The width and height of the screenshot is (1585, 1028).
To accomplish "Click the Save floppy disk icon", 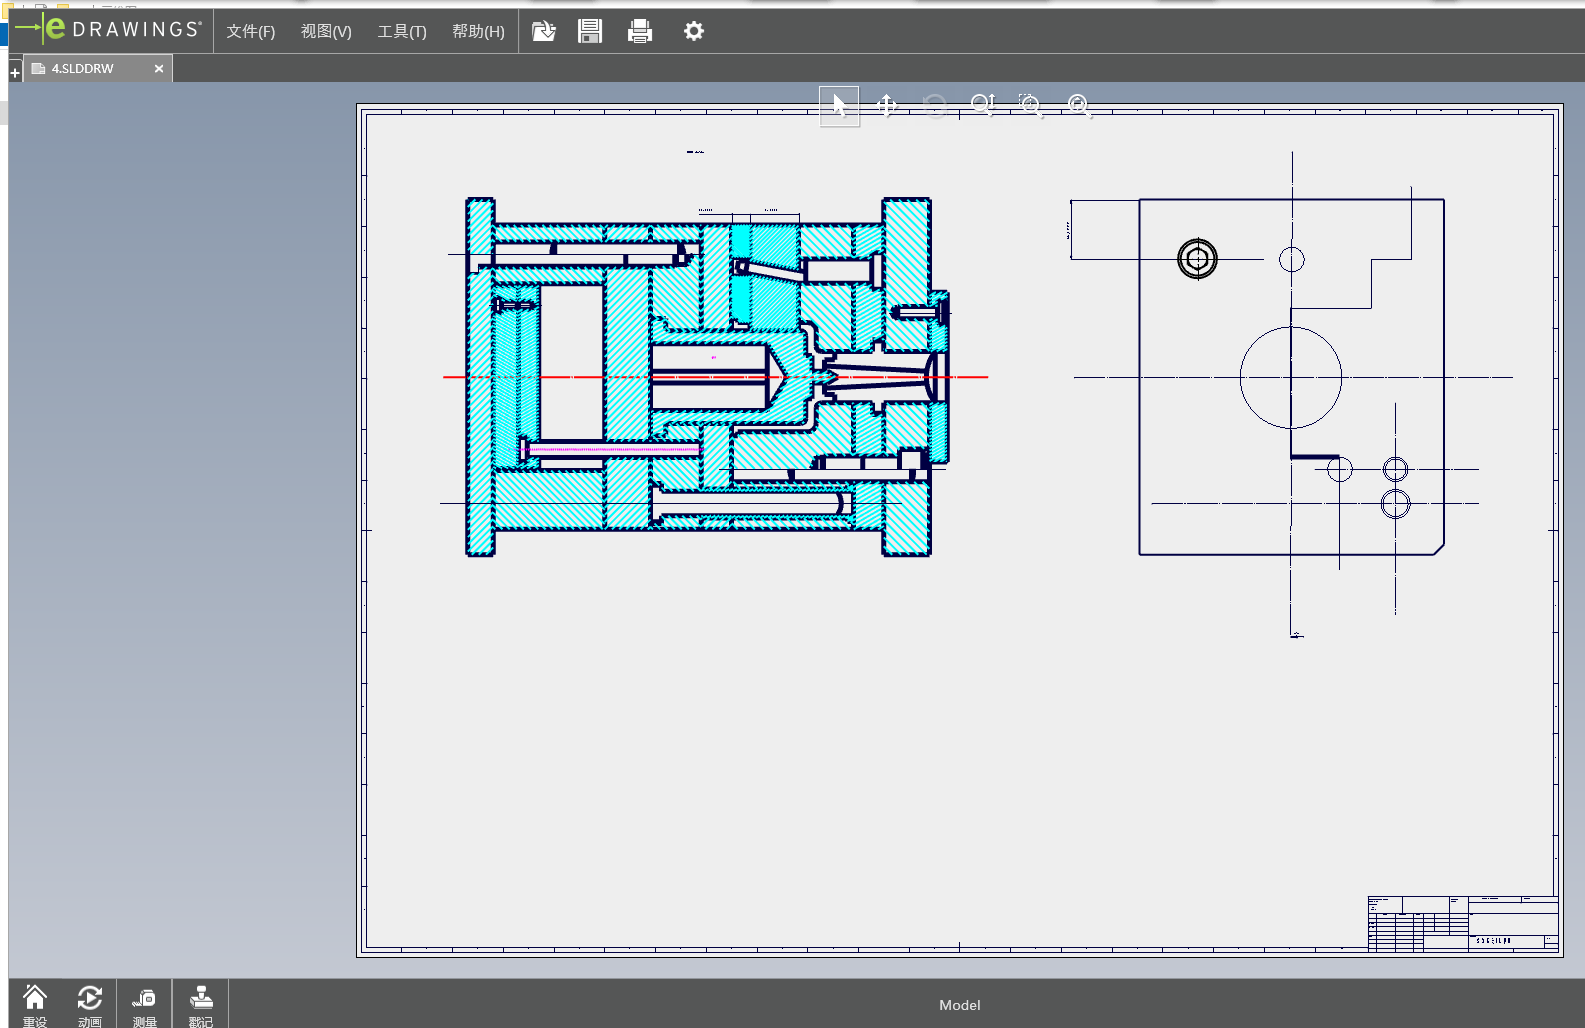I will click(590, 32).
